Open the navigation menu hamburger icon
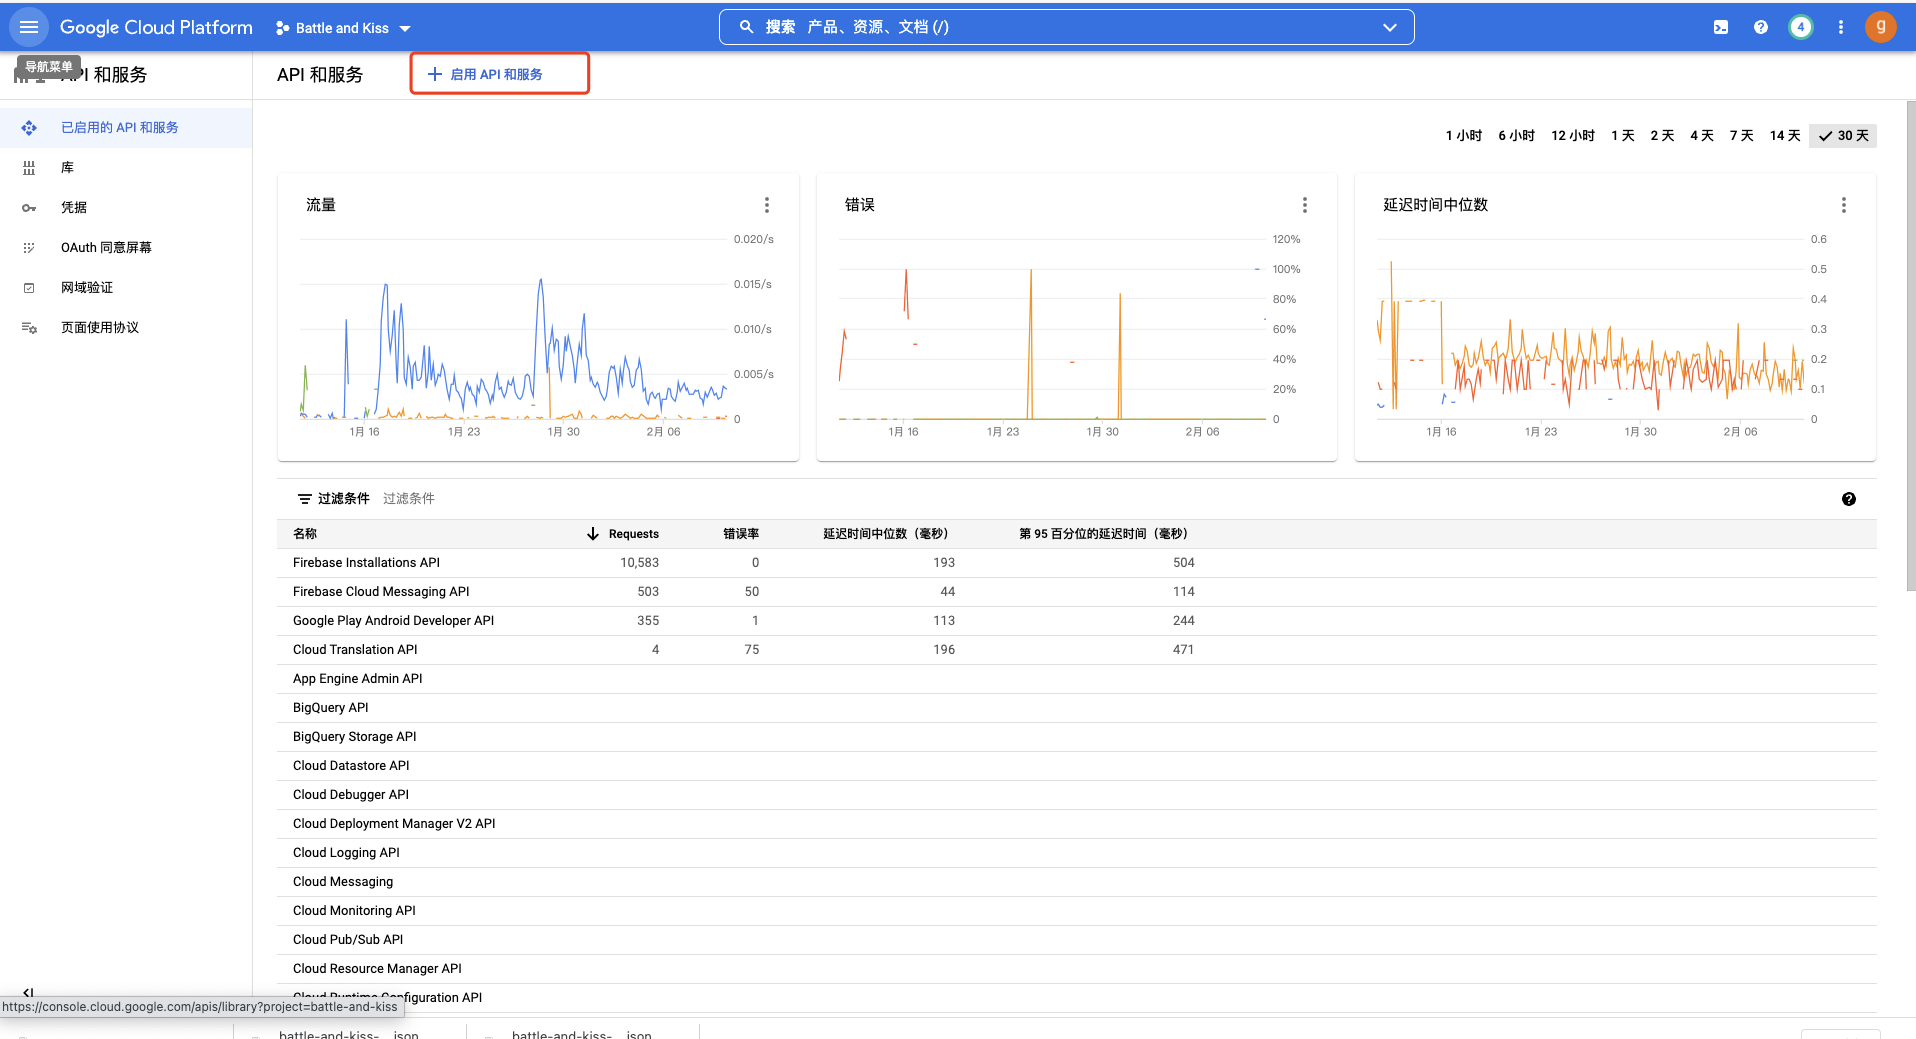The width and height of the screenshot is (1916, 1039). [x=28, y=27]
